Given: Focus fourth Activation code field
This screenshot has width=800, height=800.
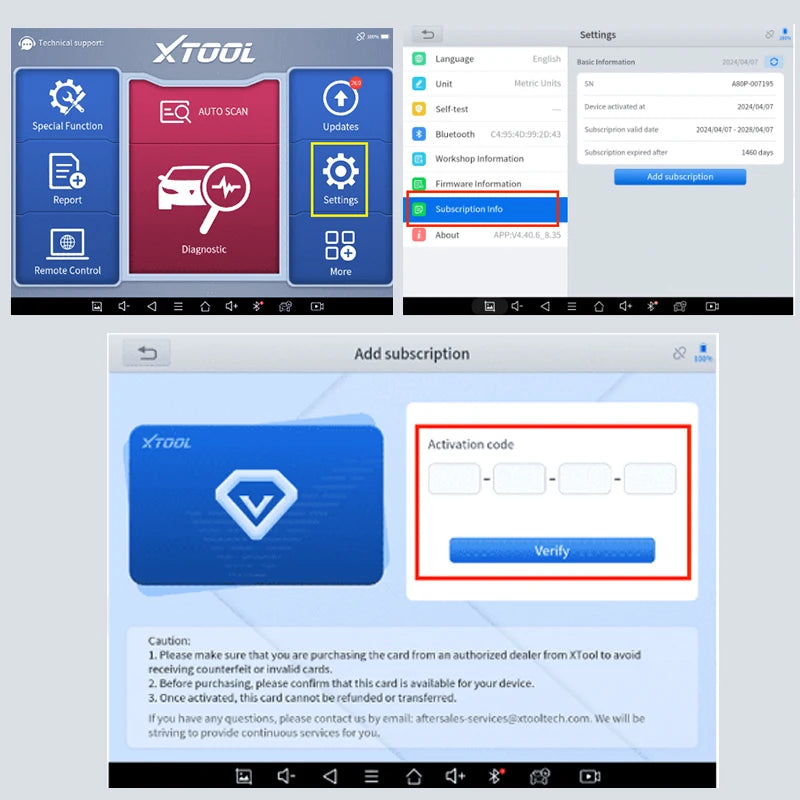Looking at the screenshot, I should click(x=649, y=478).
